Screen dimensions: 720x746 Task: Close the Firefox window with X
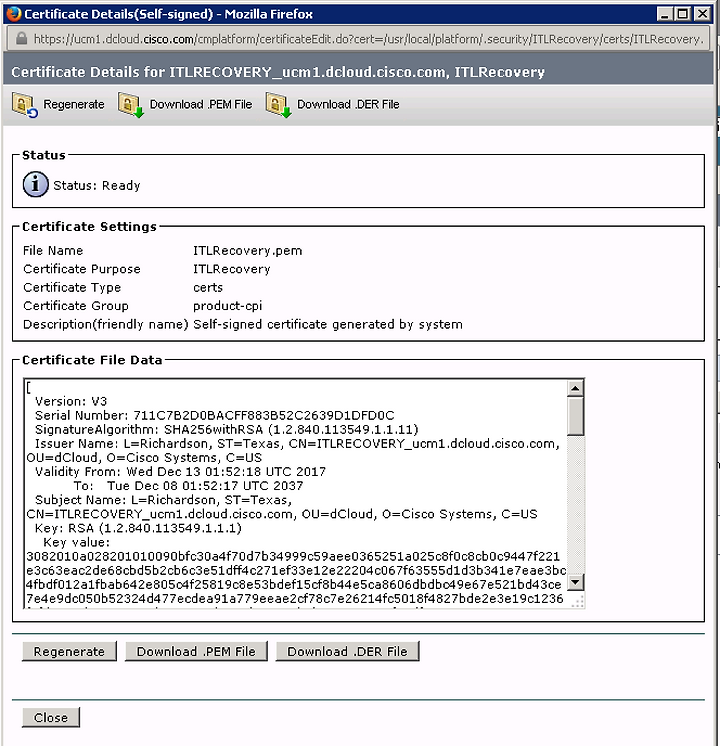(702, 14)
